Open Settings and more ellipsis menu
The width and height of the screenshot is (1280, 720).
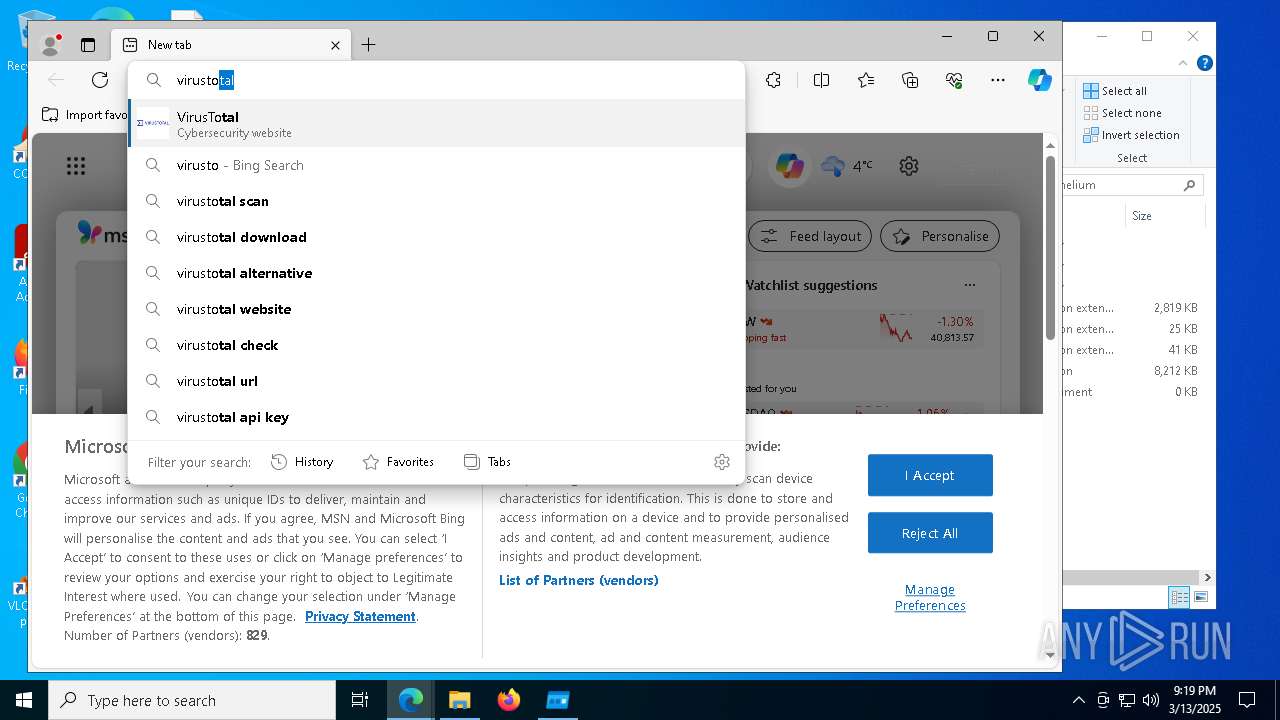(x=997, y=80)
